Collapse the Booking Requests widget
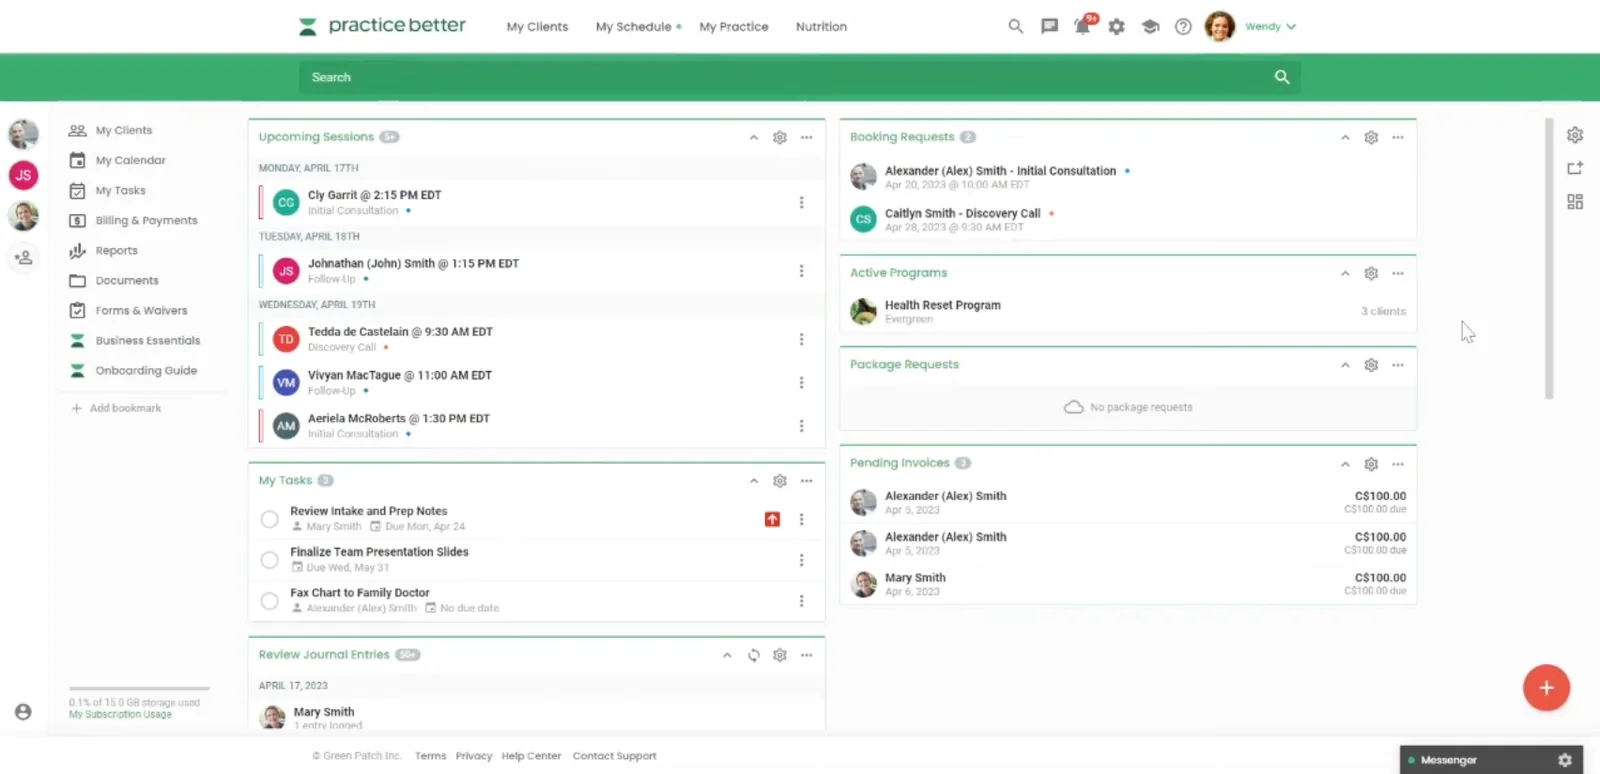 [x=1345, y=137]
